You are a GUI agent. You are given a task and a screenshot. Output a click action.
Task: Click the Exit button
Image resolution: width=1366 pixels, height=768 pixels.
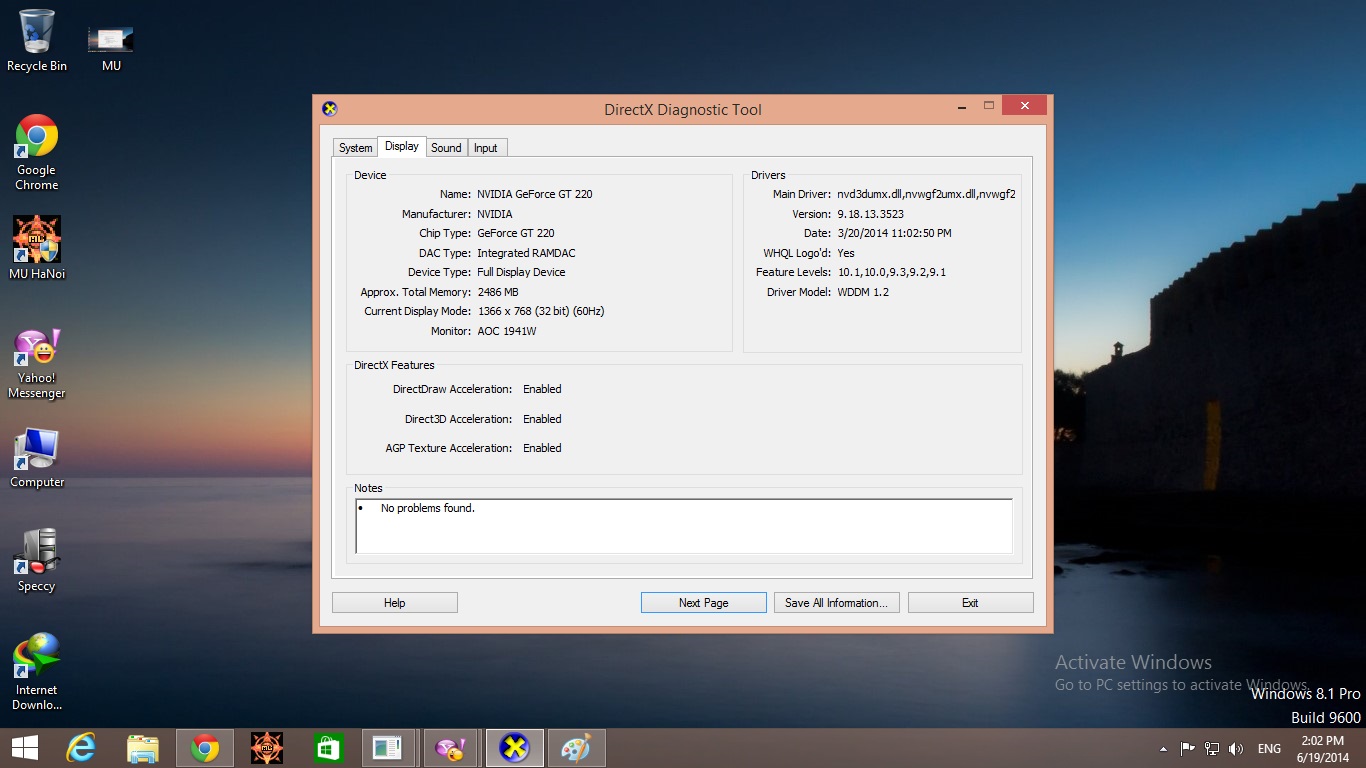point(970,603)
